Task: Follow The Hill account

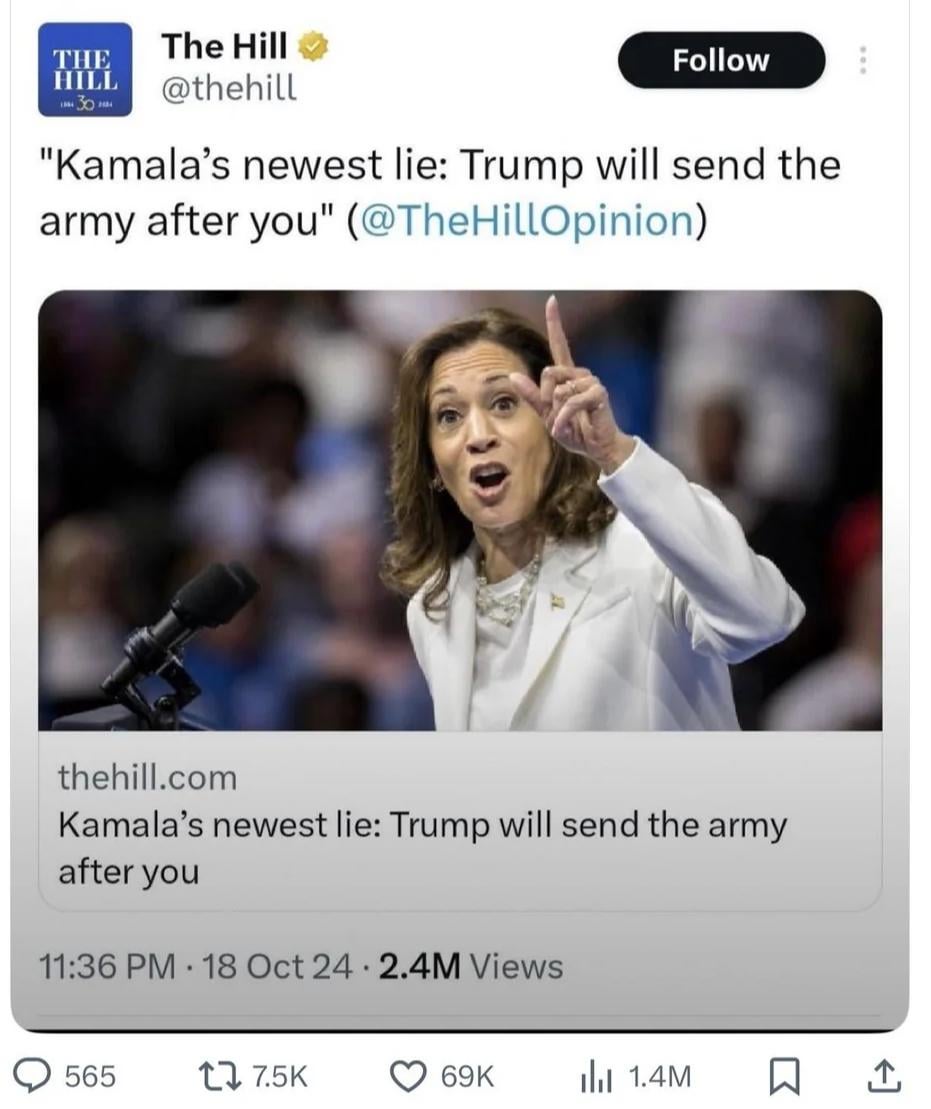Action: point(721,60)
